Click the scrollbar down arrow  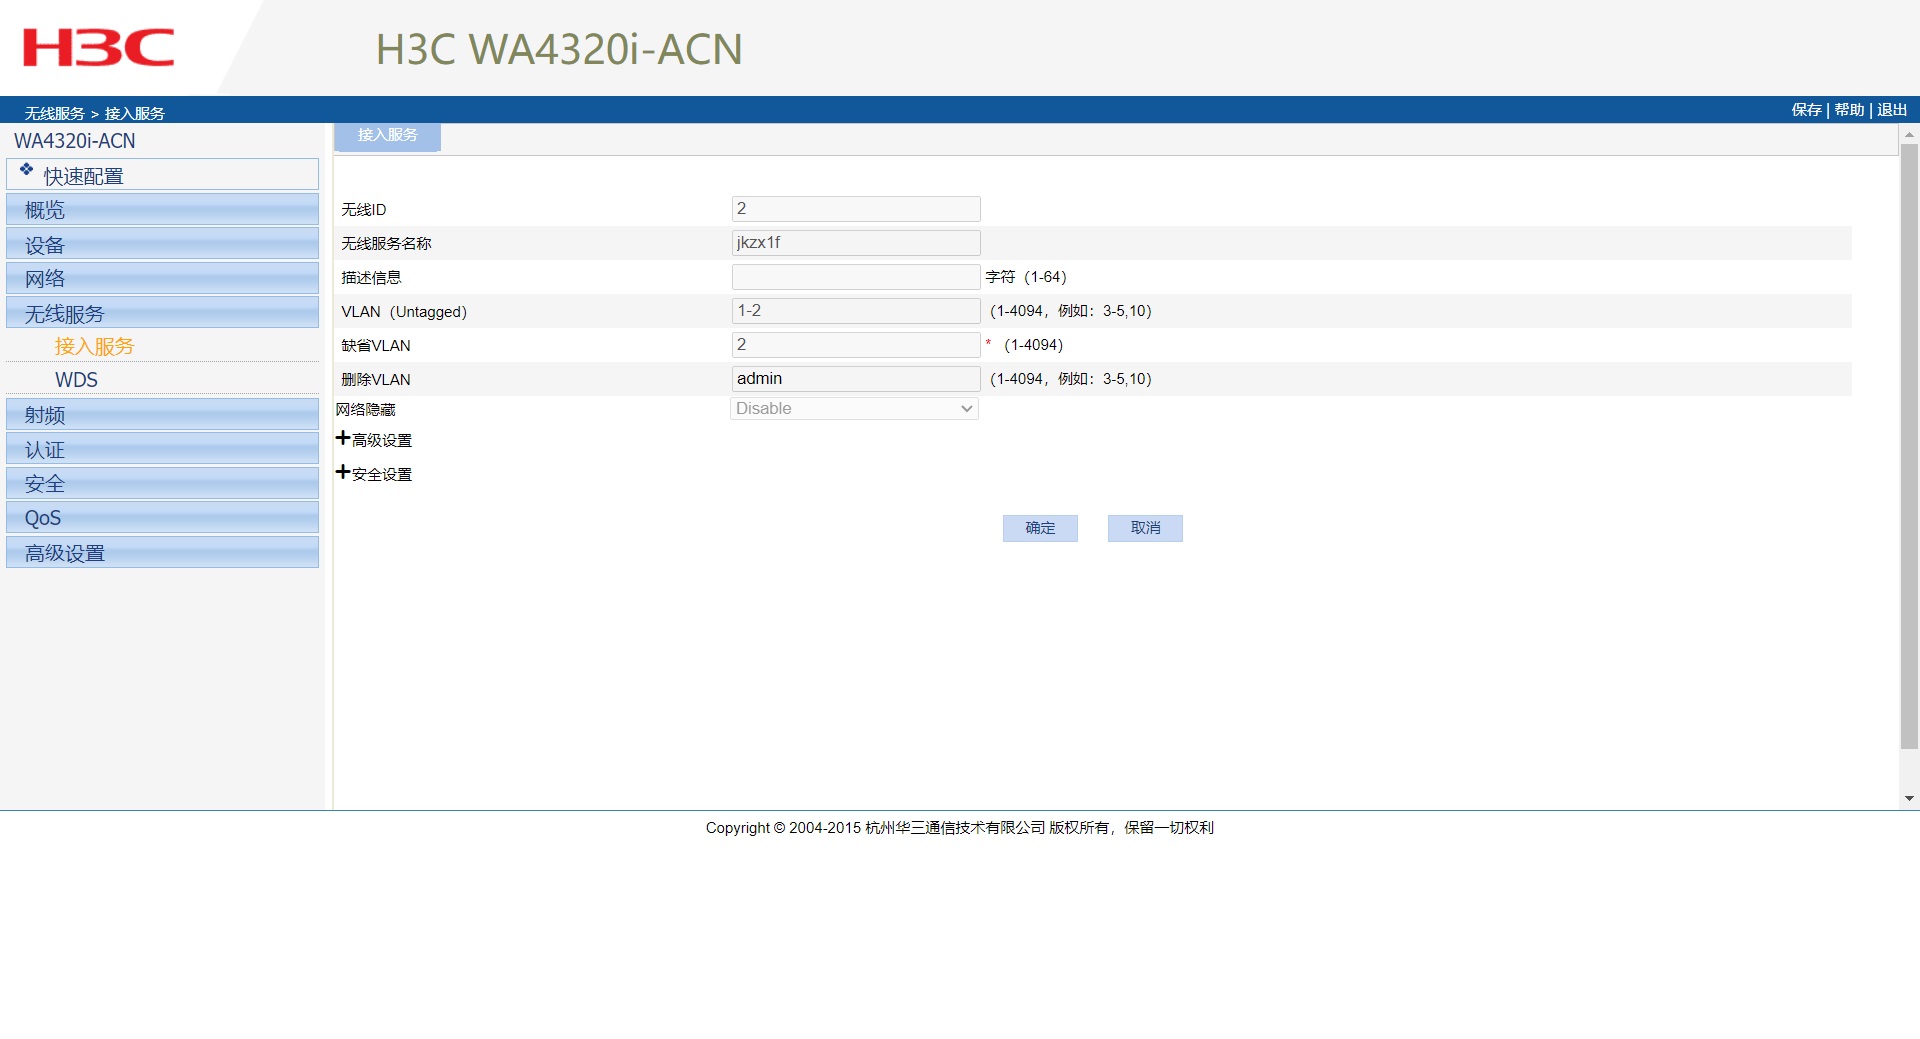coord(1909,798)
